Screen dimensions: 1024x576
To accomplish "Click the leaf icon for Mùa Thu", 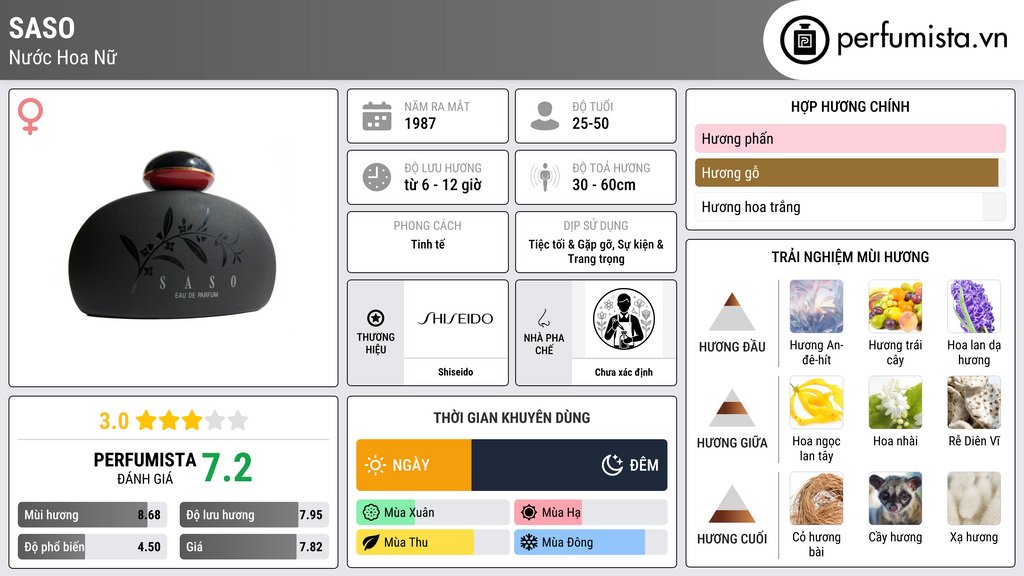I will point(371,542).
